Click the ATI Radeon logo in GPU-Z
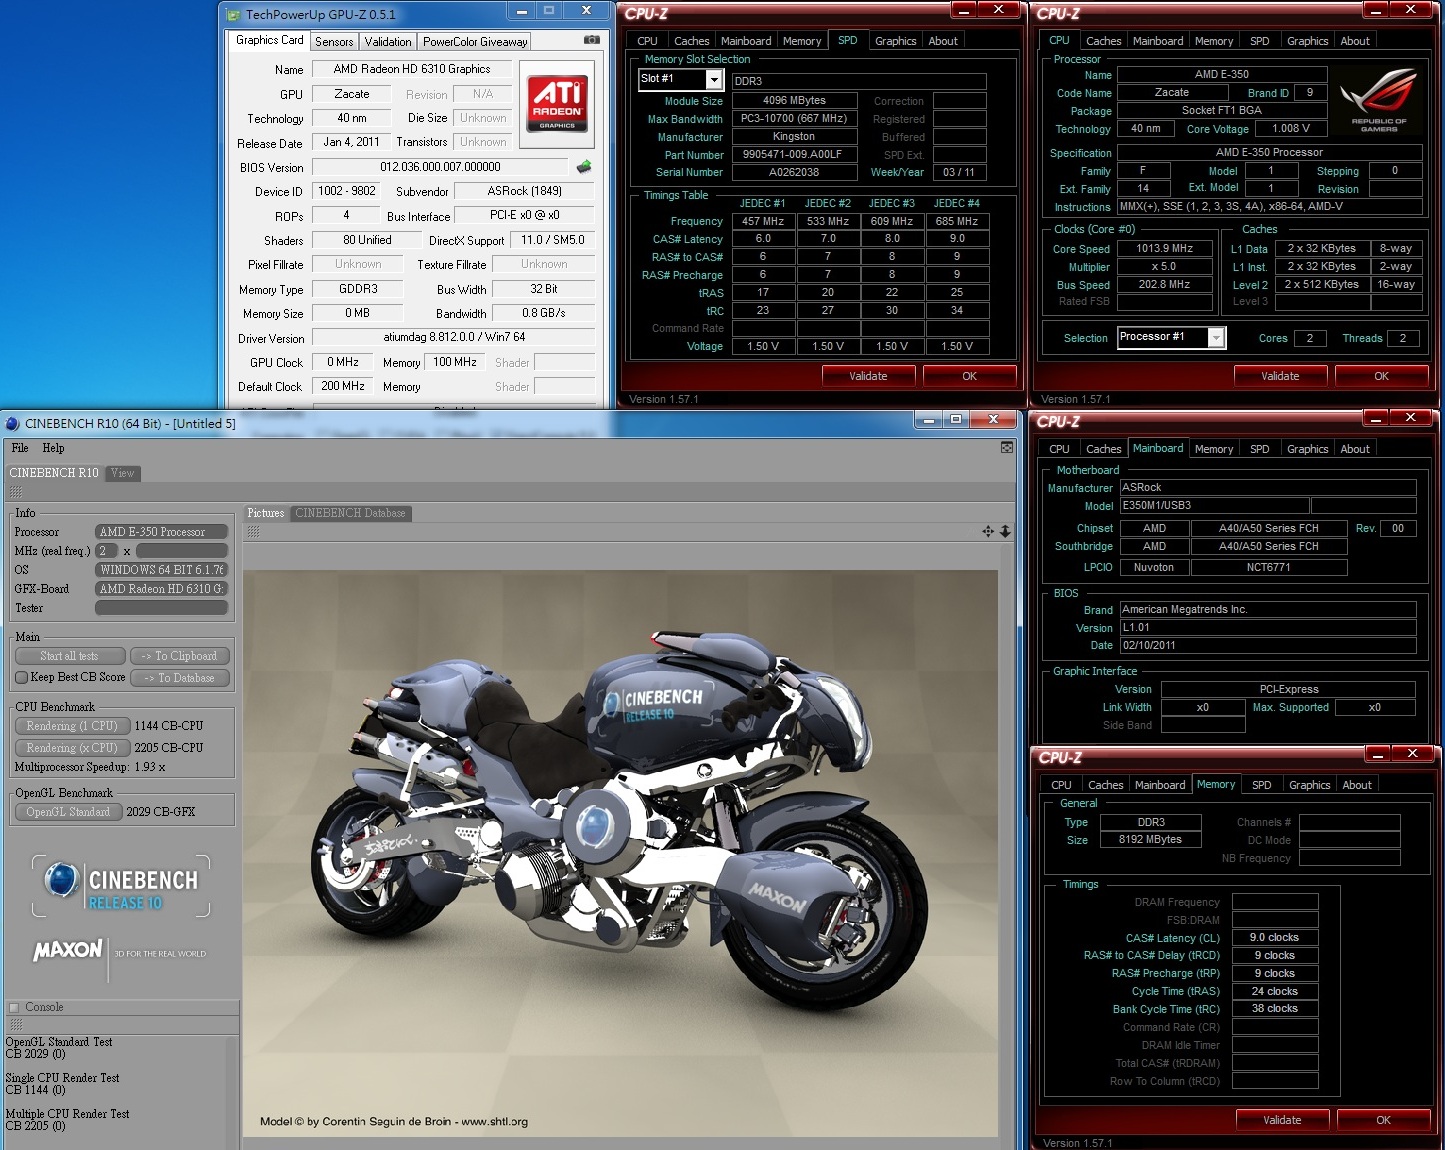The width and height of the screenshot is (1445, 1150). coord(557,105)
